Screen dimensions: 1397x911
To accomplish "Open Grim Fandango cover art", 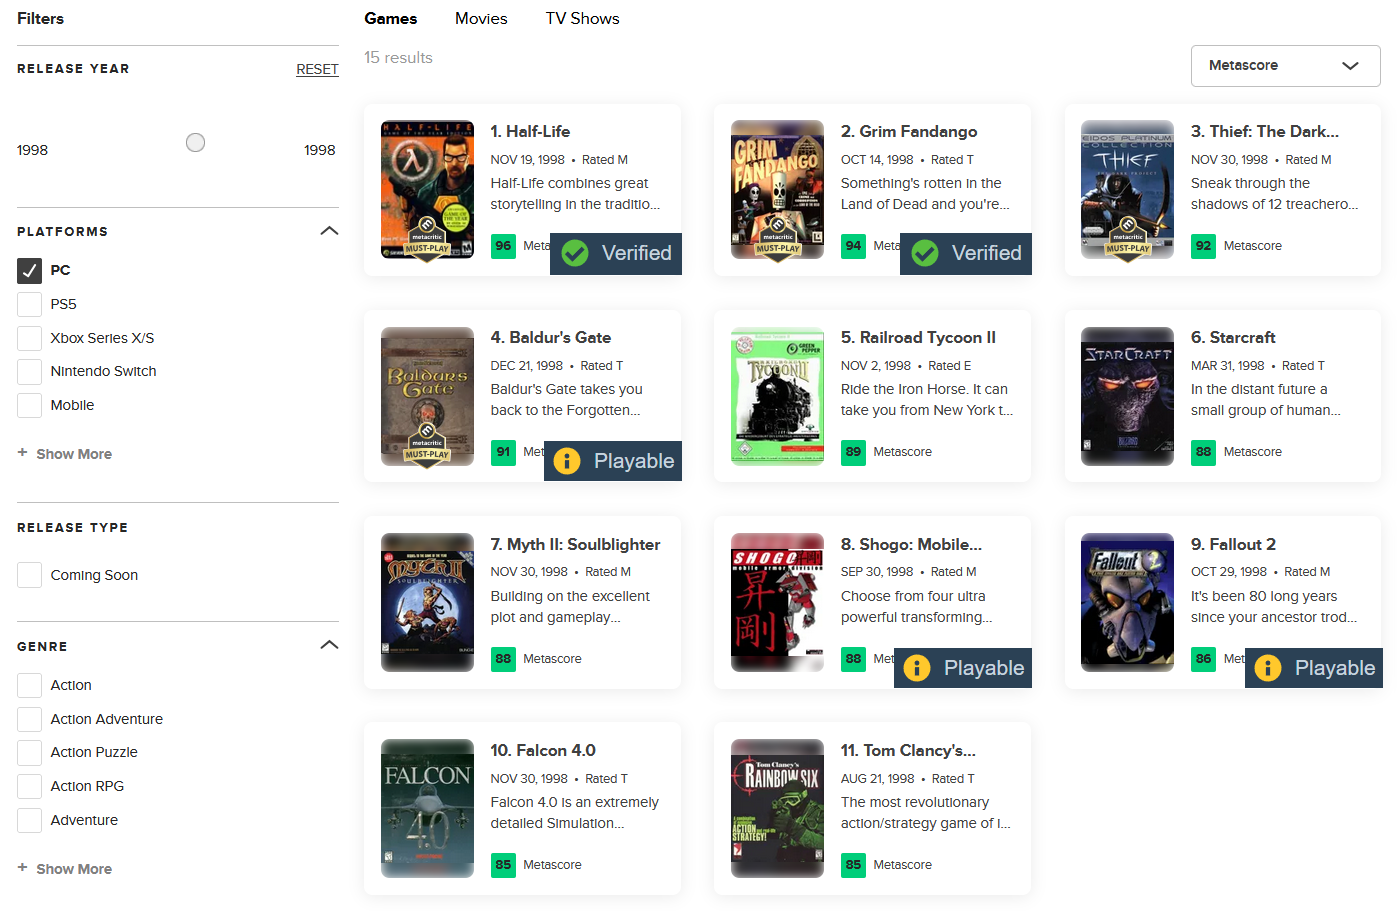I will pos(777,190).
